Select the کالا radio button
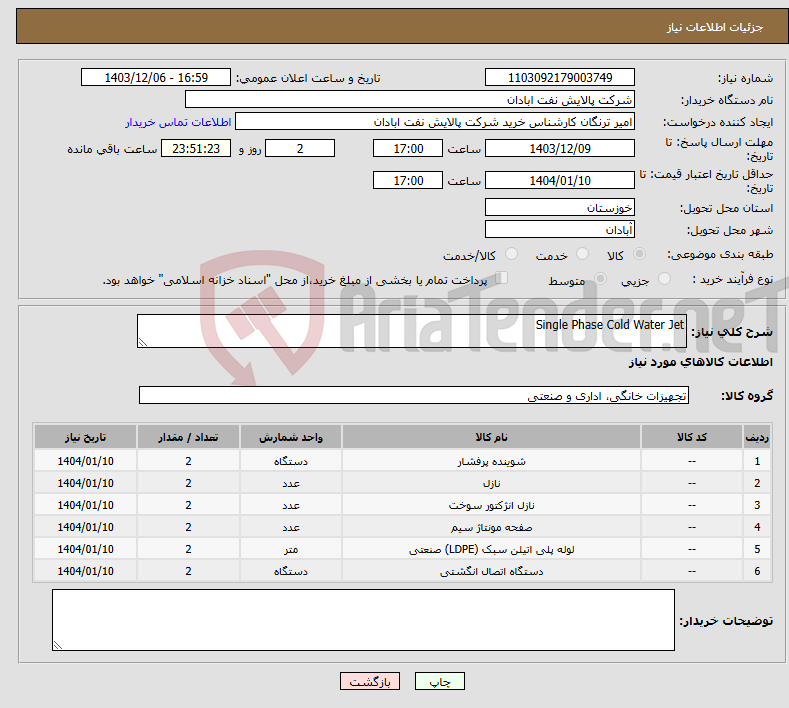The image size is (789, 708). click(x=639, y=254)
